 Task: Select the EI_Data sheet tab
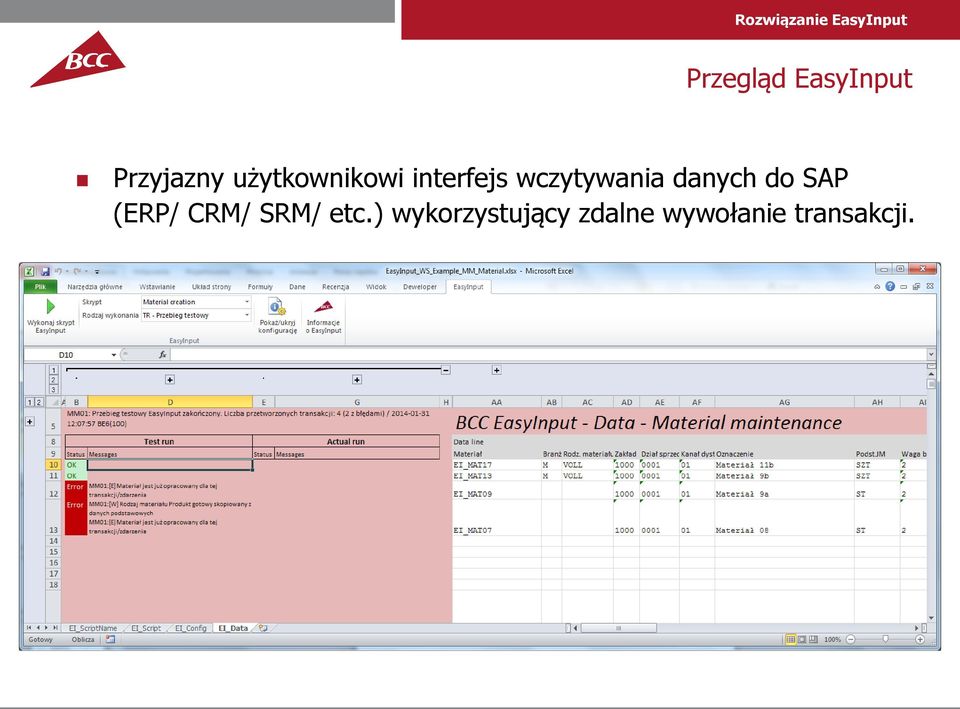point(233,628)
